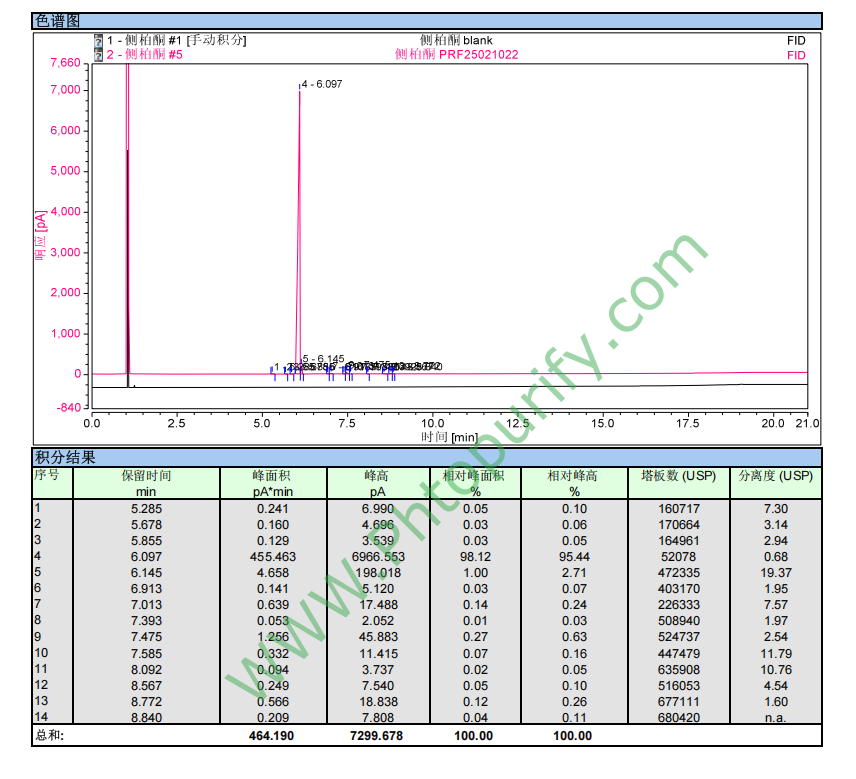Image resolution: width=856 pixels, height=779 pixels.
Task: Click peak label '4 - 6.097'
Action: click(x=322, y=84)
